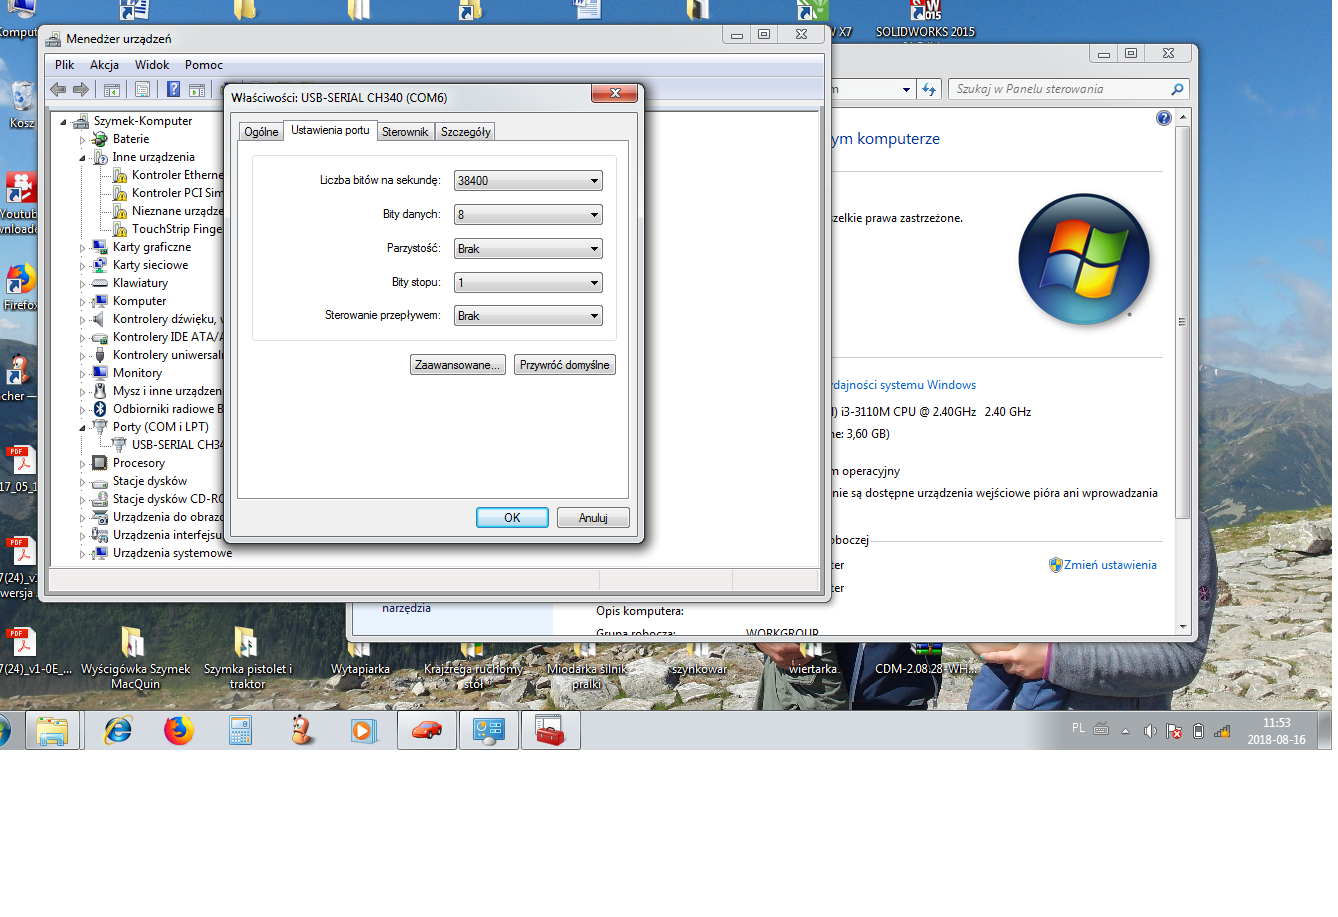
Task: Select the Klawiatury keyboard icon
Action: (100, 283)
